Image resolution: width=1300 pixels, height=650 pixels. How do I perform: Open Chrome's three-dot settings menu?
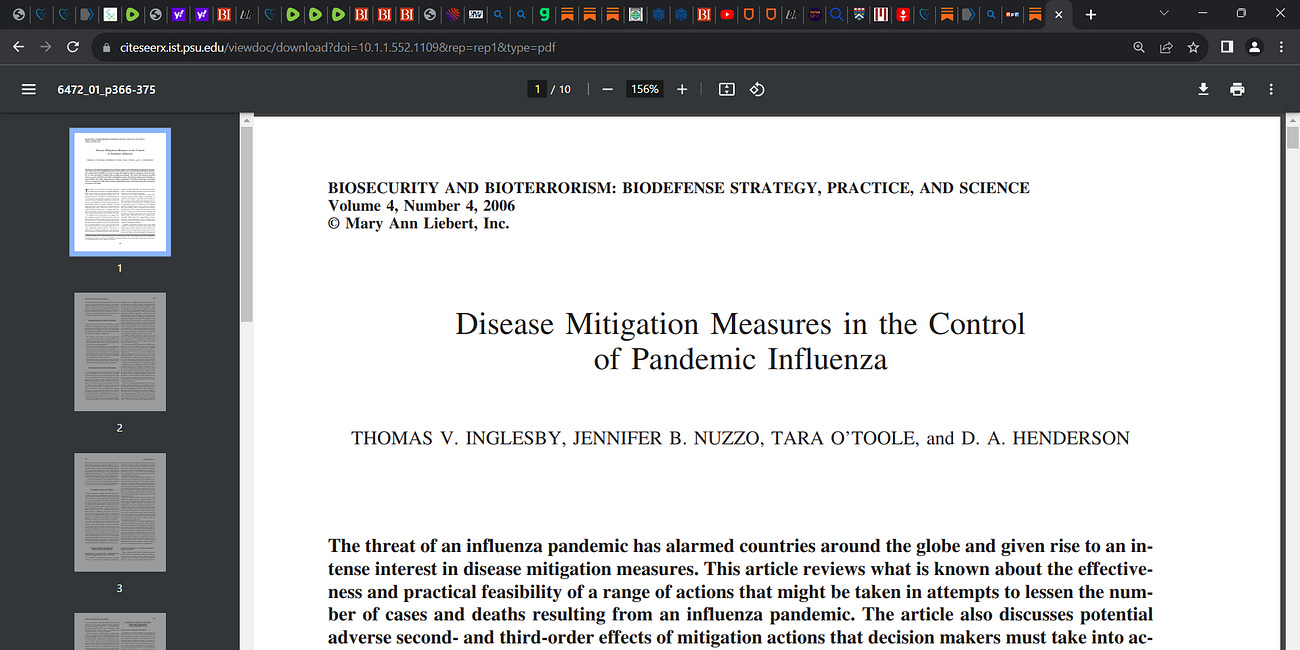pos(1281,47)
